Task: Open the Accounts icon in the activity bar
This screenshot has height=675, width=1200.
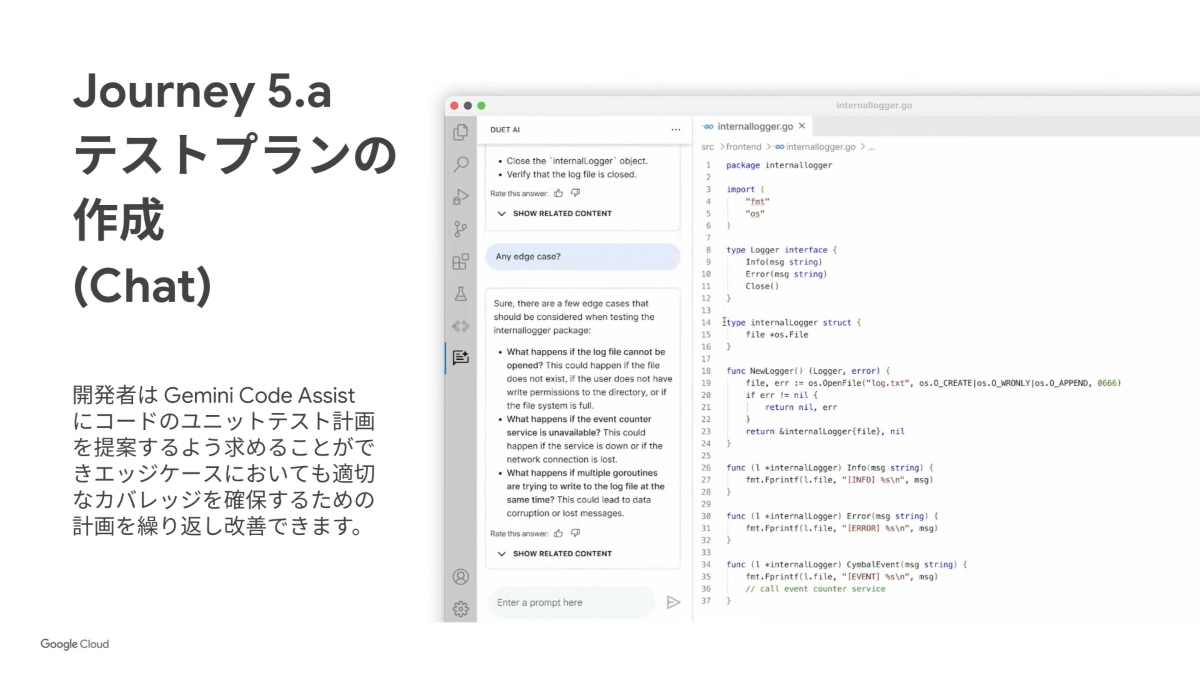Action: (460, 577)
